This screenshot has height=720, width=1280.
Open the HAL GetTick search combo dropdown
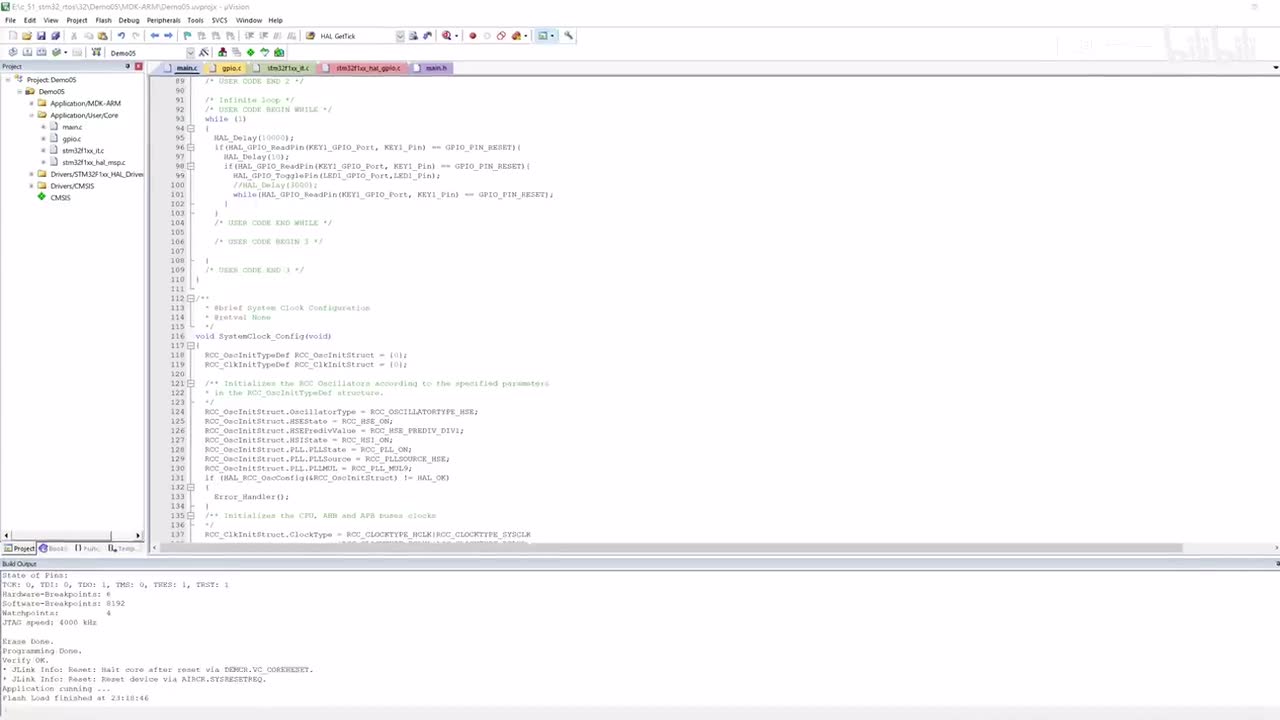point(400,36)
